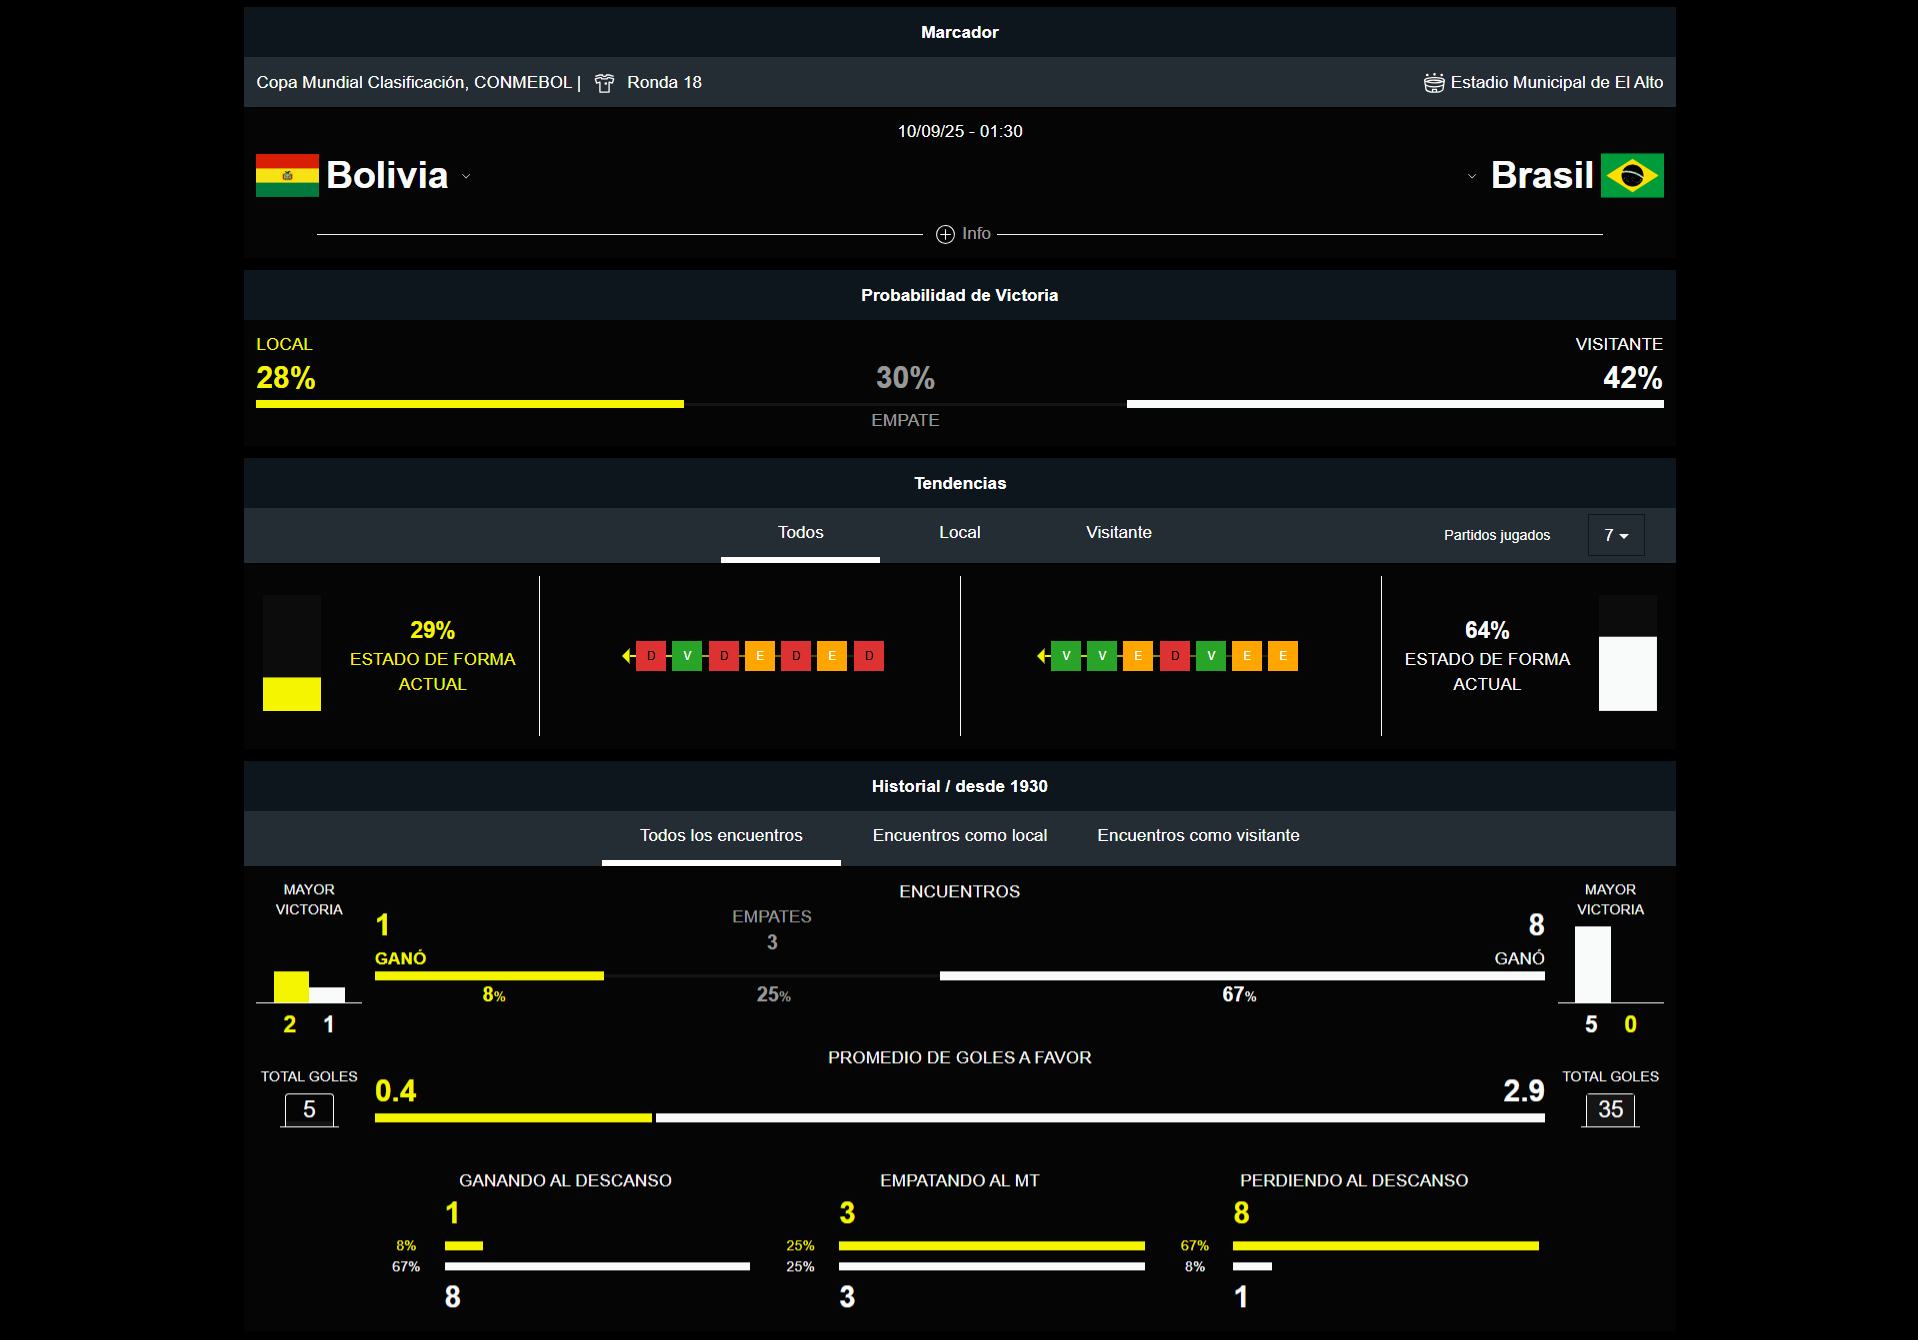
Task: Click the Copa Mundial Clasificación CONMEBOL link
Action: [x=413, y=82]
